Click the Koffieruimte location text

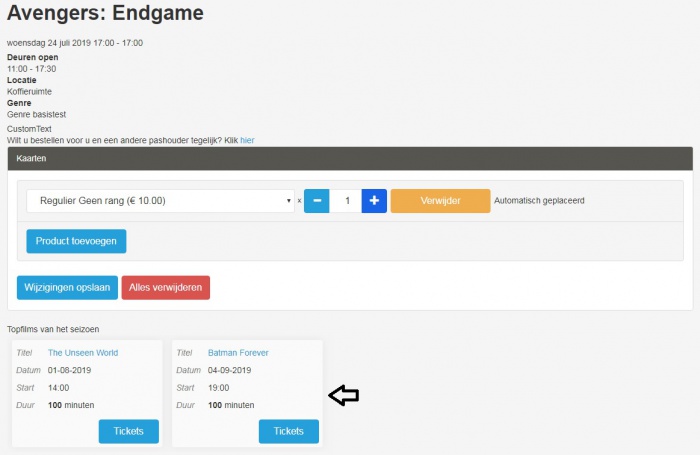29,92
